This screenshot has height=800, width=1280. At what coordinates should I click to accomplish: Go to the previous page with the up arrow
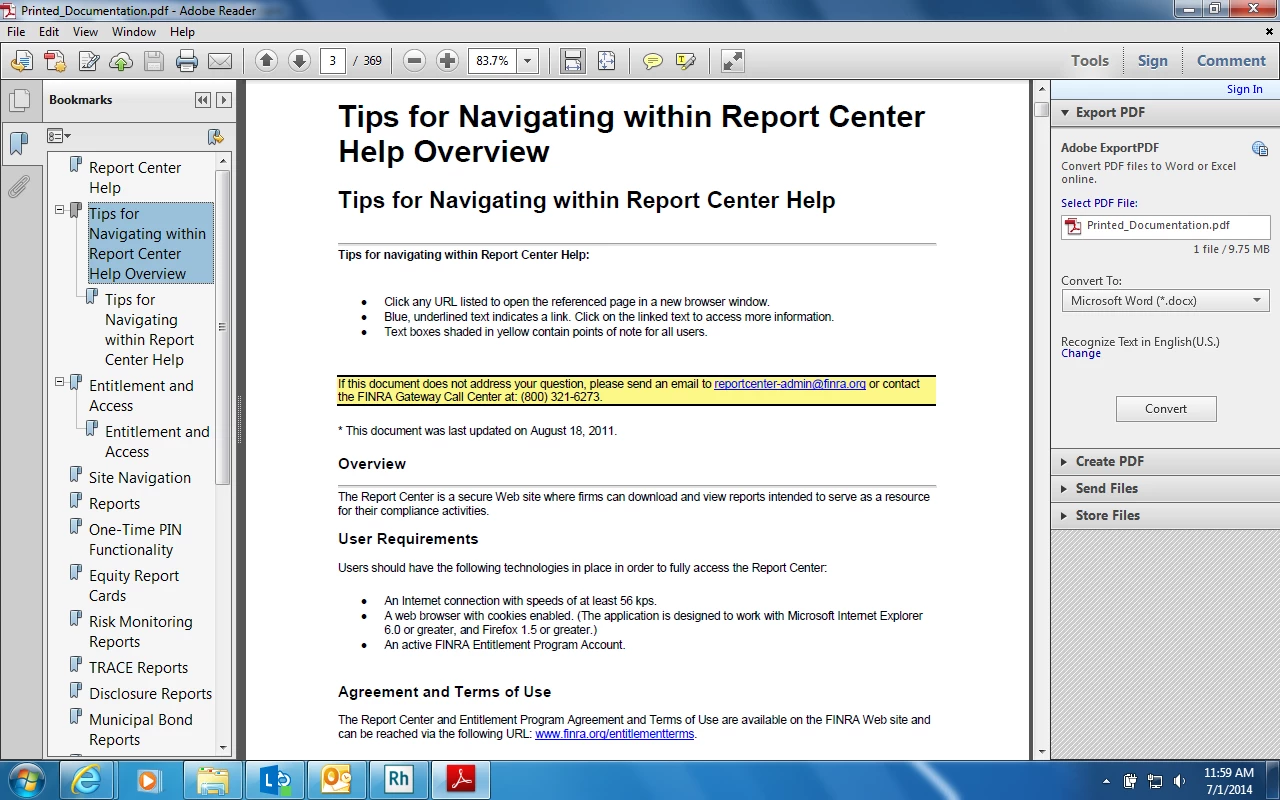266,61
